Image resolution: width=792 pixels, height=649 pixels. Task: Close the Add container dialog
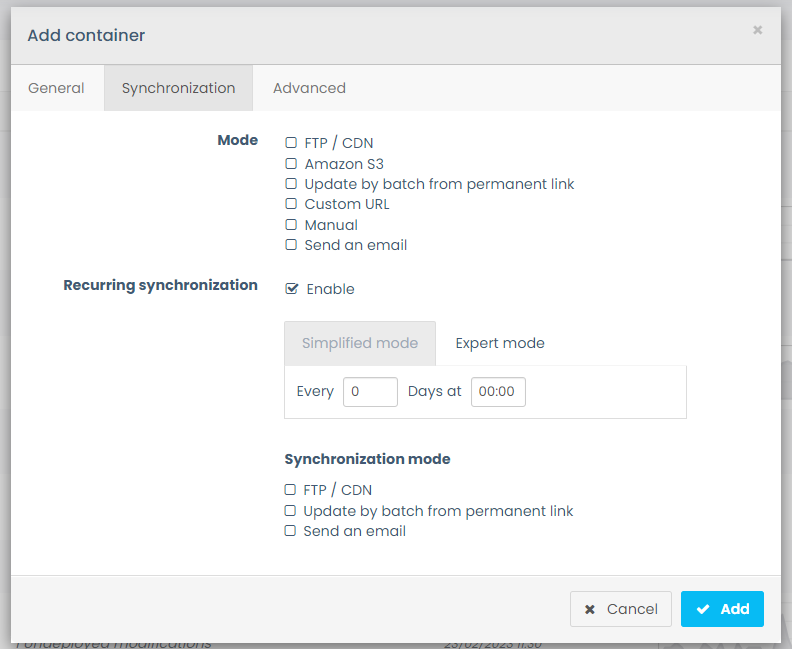click(757, 30)
